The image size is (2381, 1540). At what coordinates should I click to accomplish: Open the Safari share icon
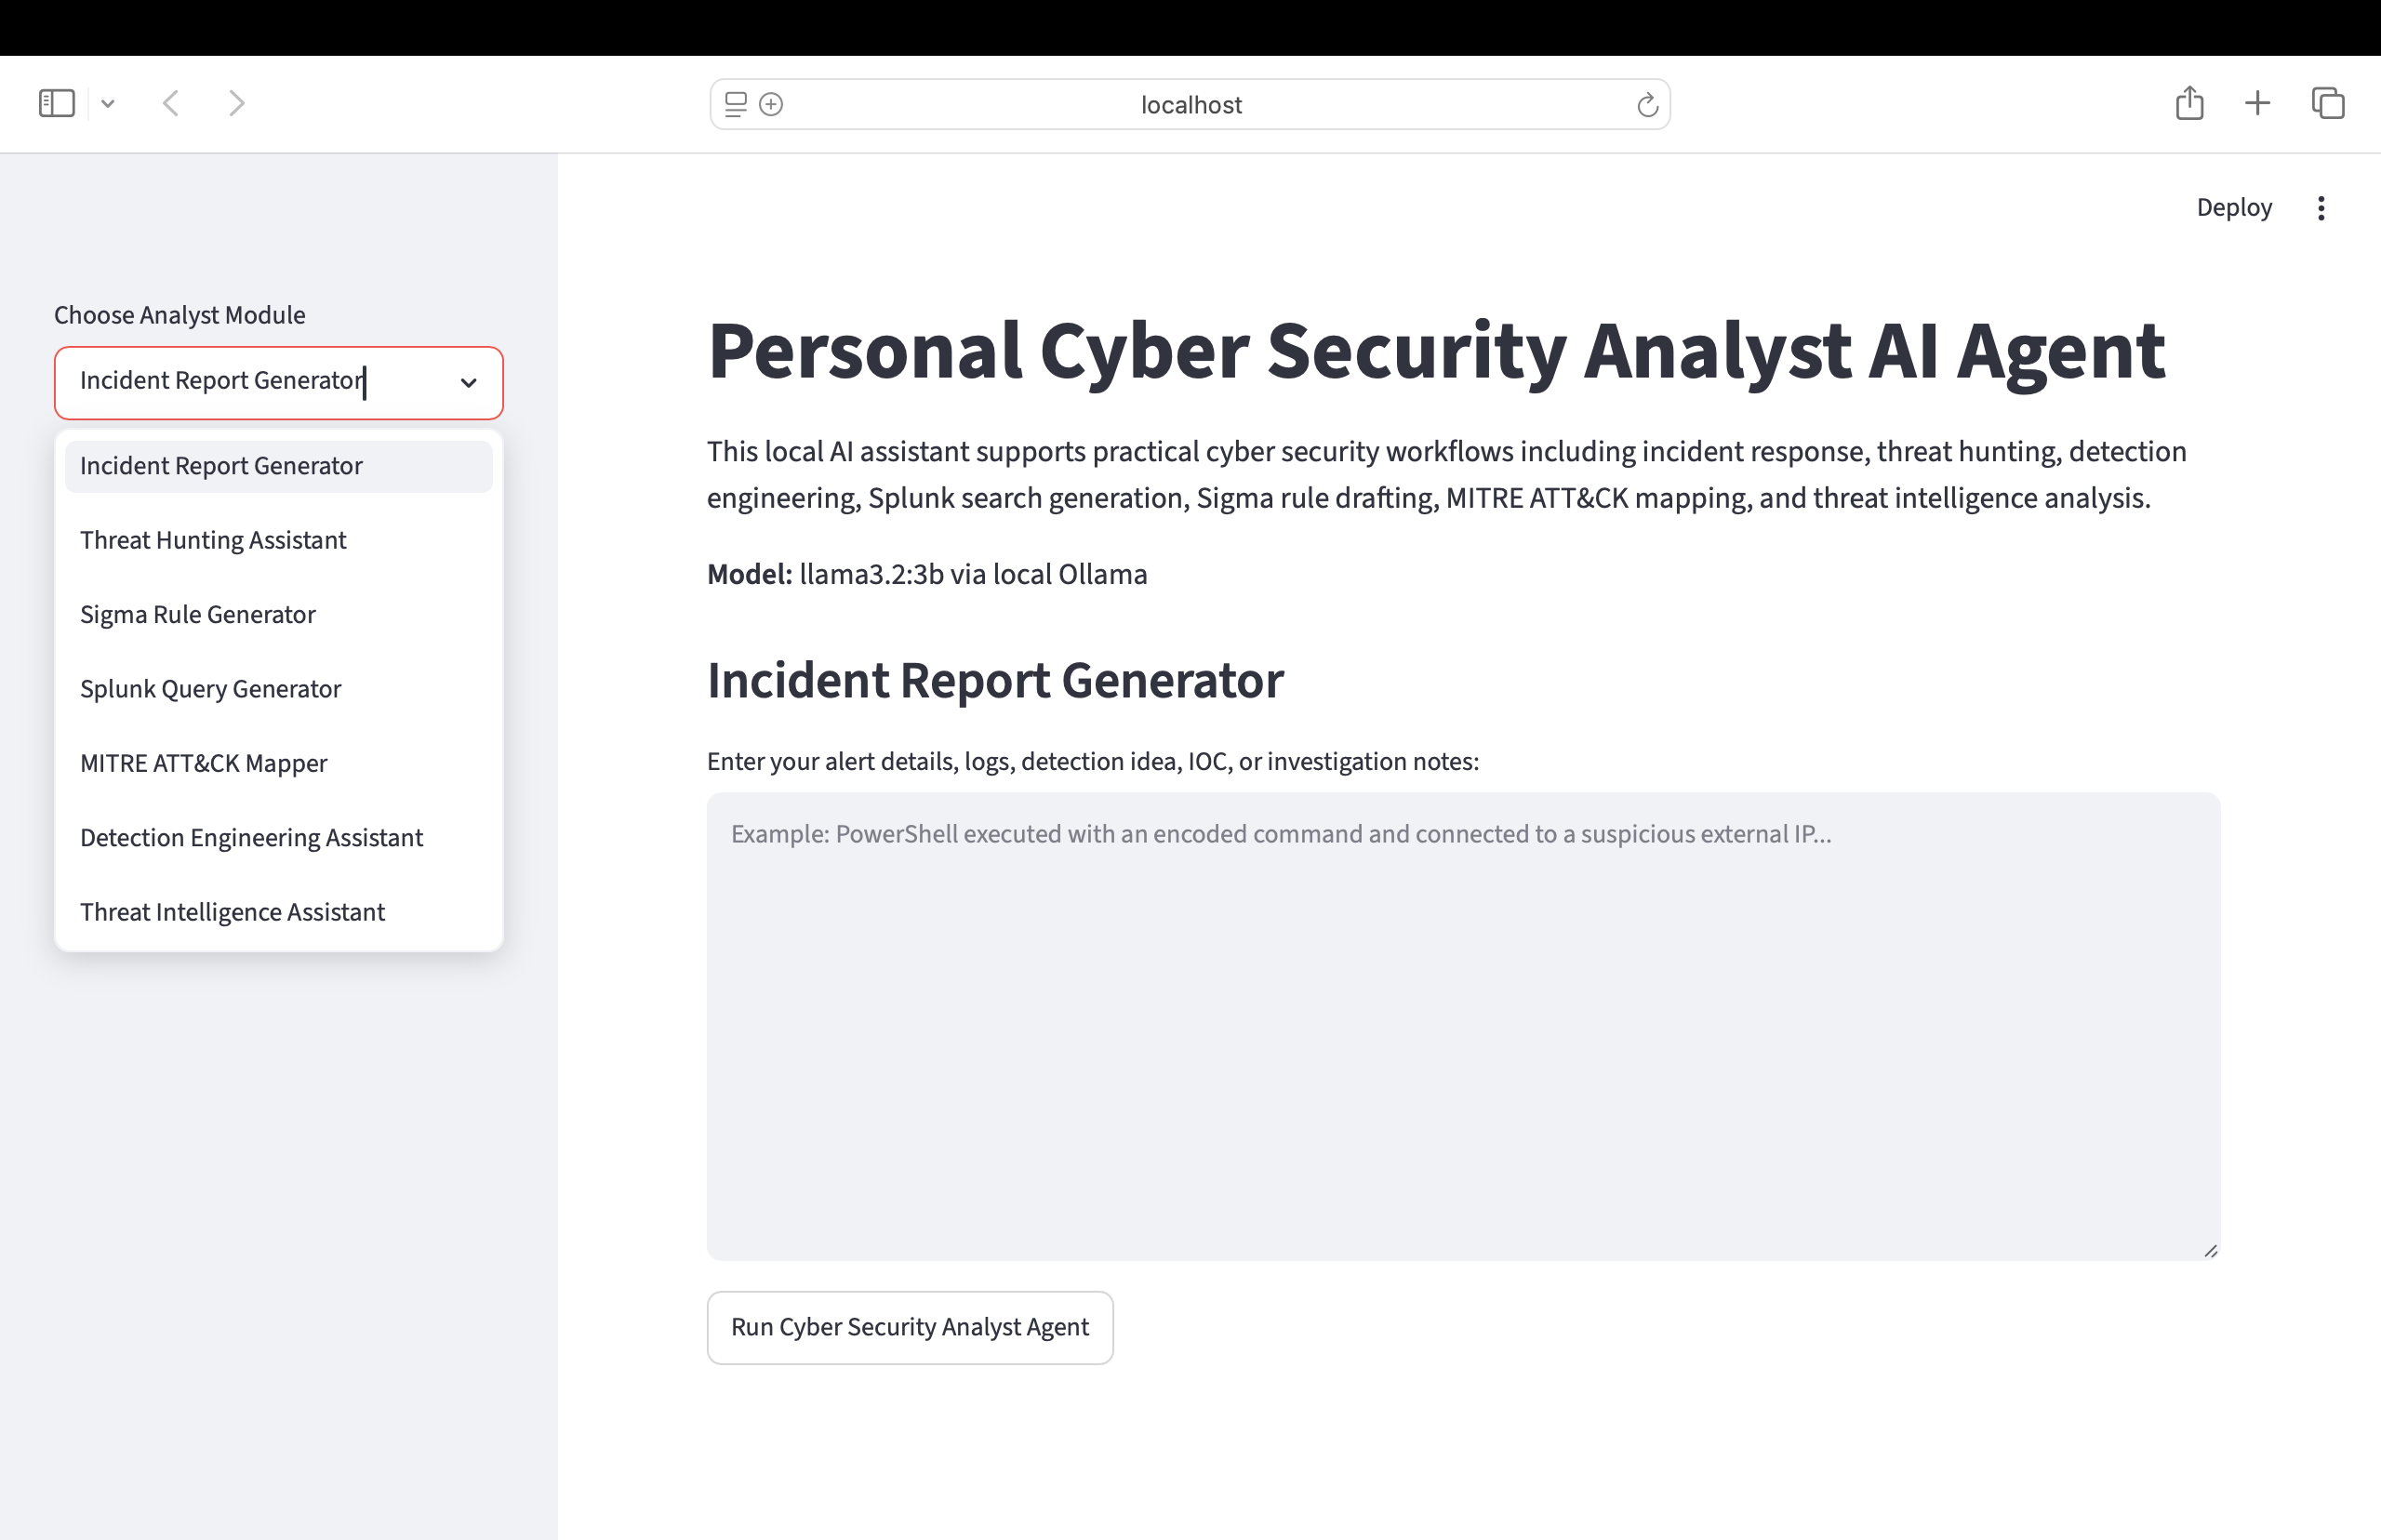coord(2189,102)
